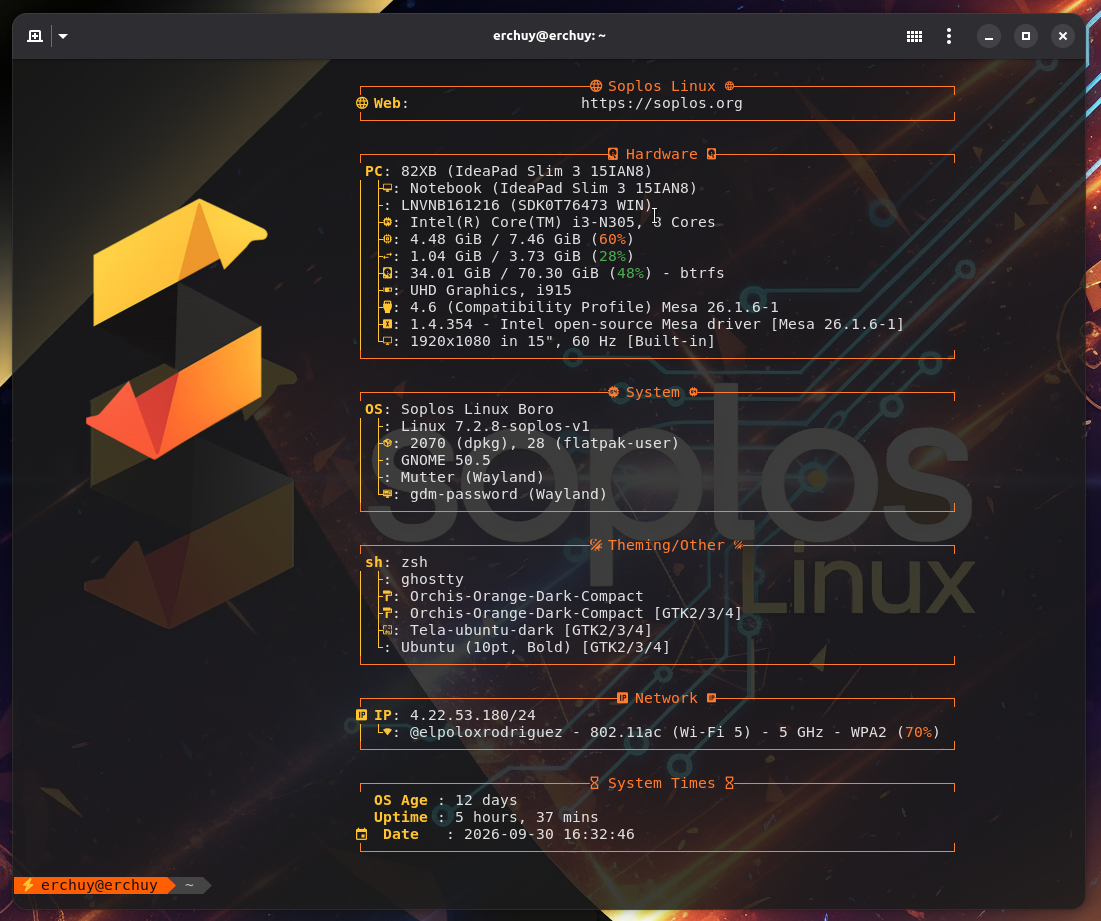Click the text "GNOME 50.5"
Viewport: 1101px width, 921px height.
pyautogui.click(x=445, y=460)
